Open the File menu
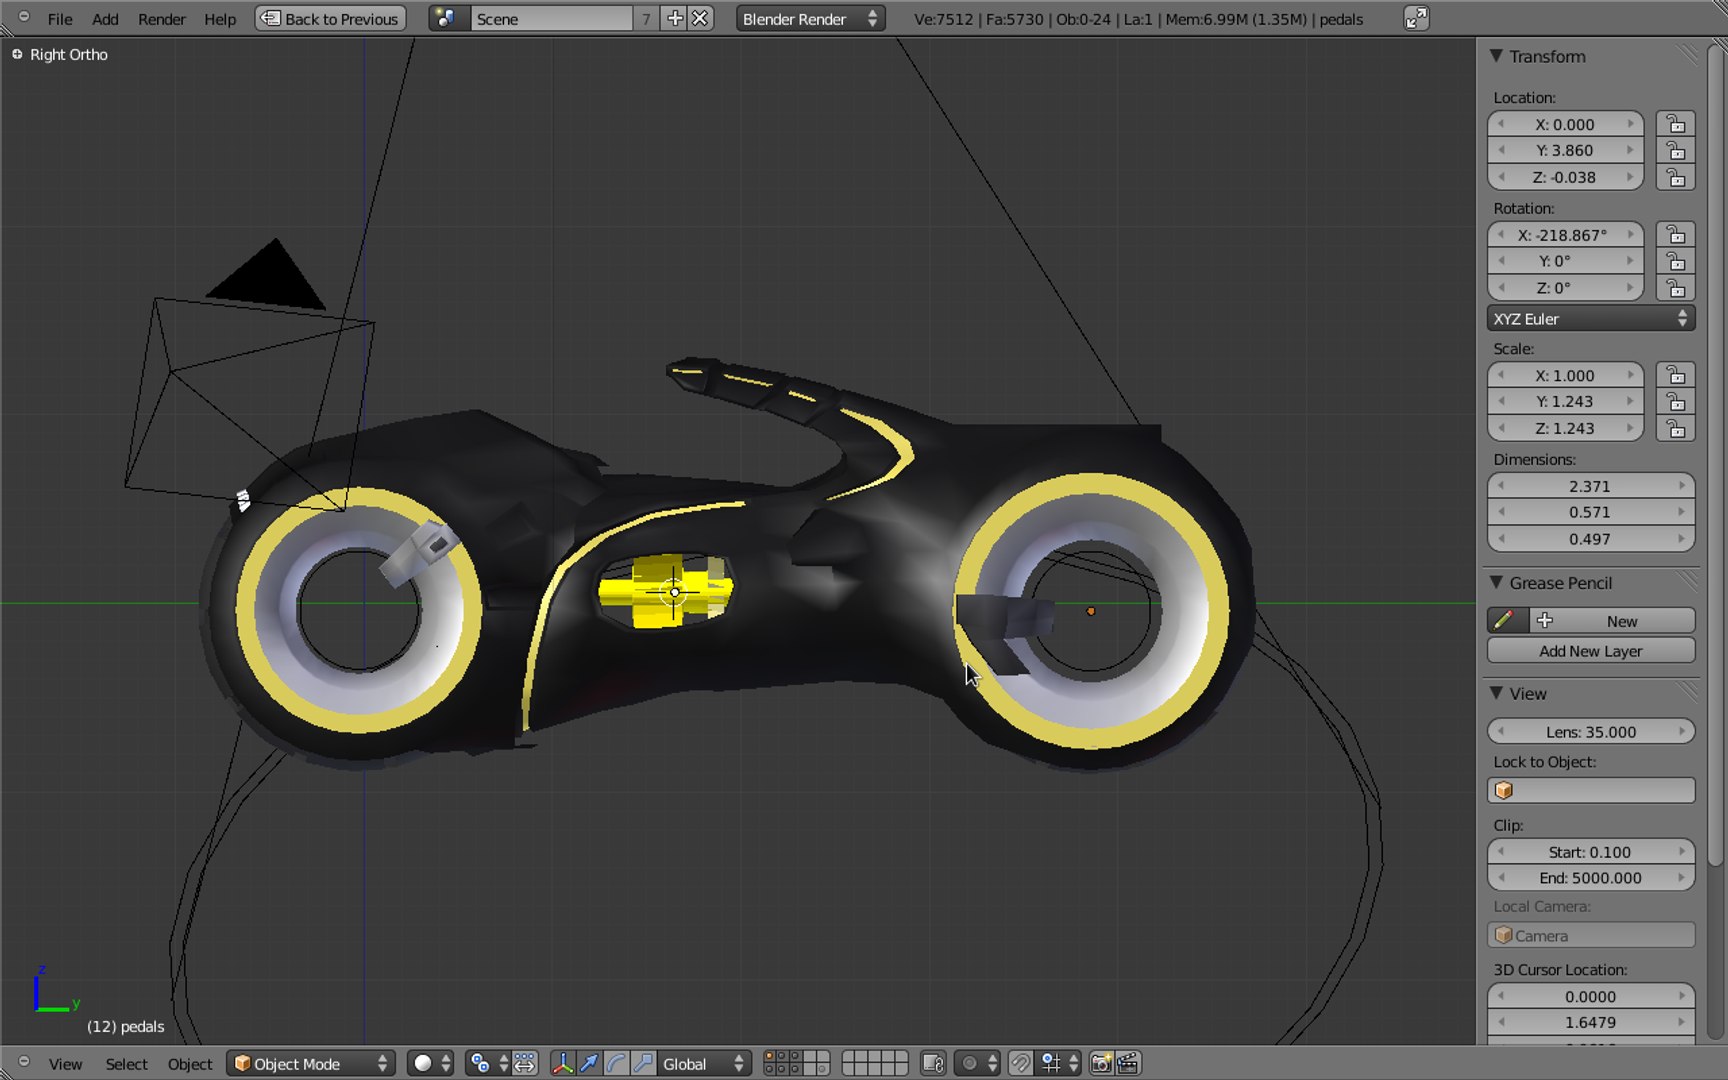Viewport: 1728px width, 1080px height. (60, 19)
